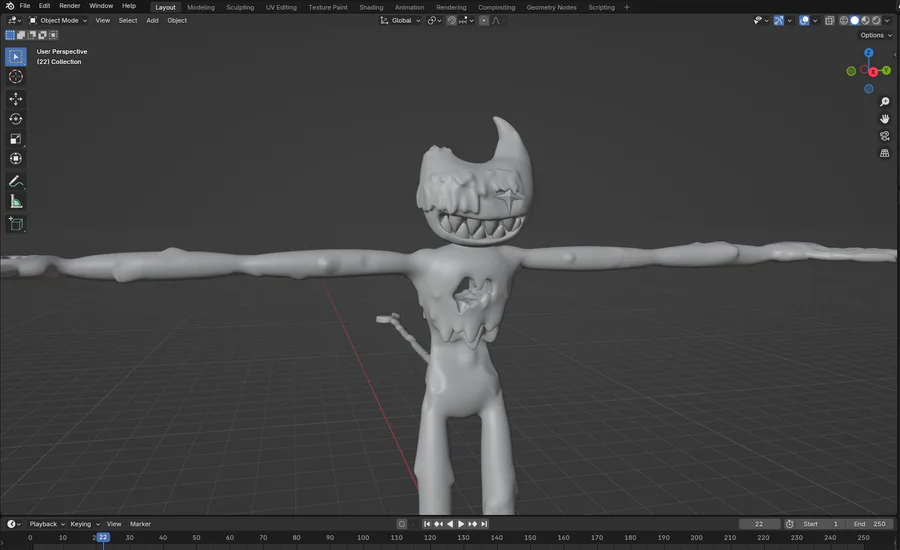Toggle the camera view icon
Screen dimensions: 900x550
[885, 136]
